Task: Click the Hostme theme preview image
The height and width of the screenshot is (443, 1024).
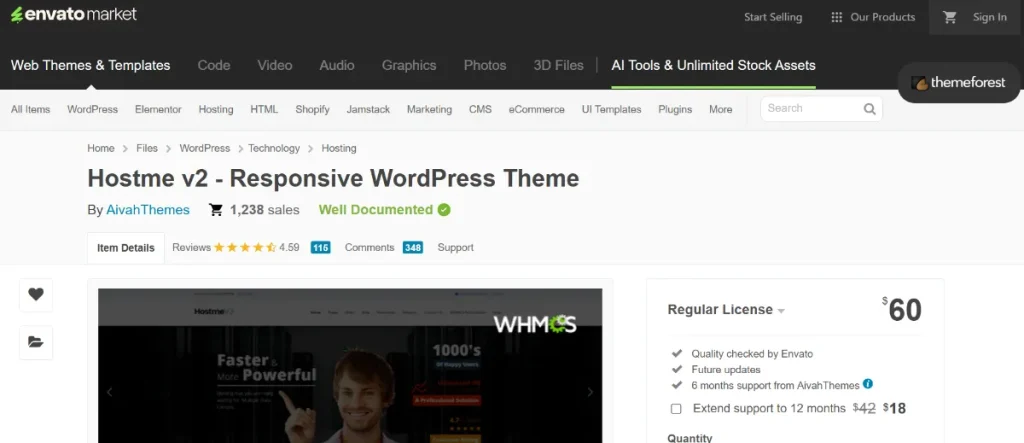Action: pyautogui.click(x=350, y=366)
